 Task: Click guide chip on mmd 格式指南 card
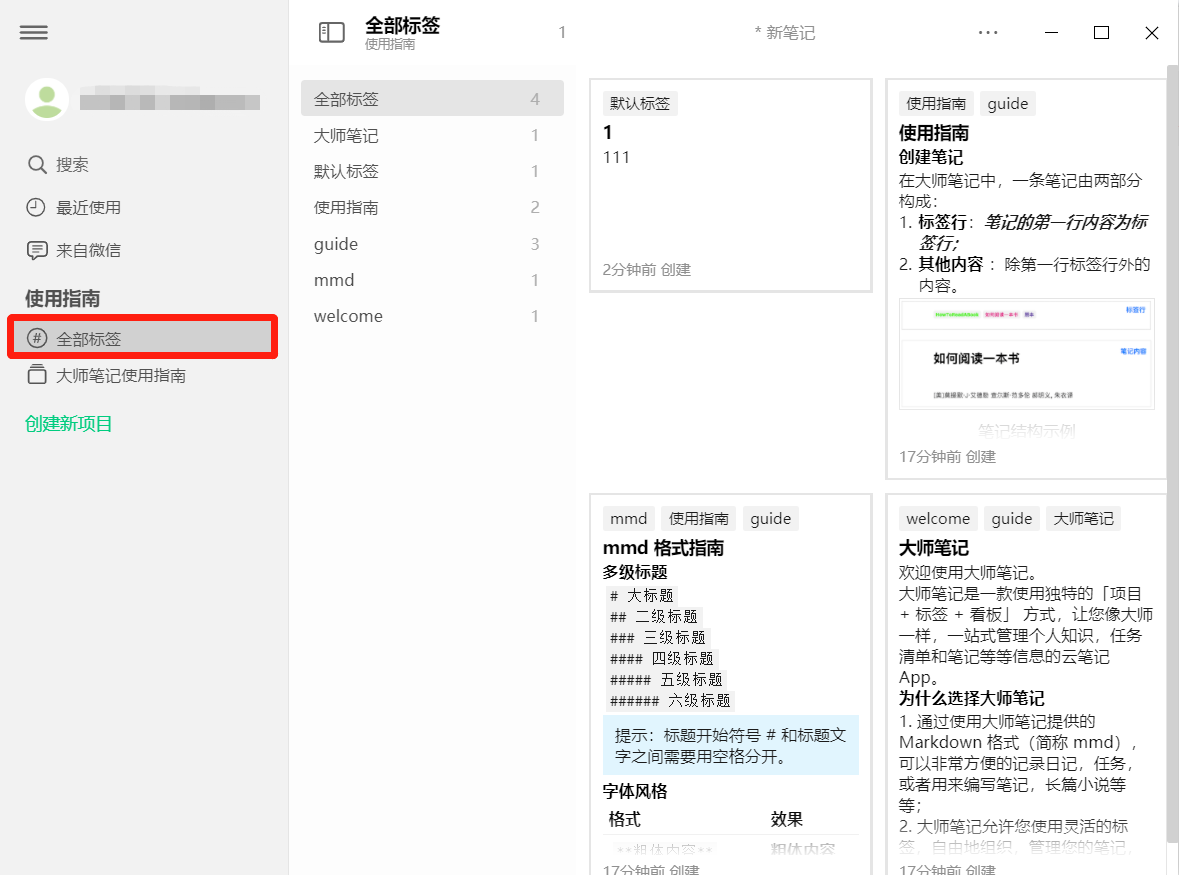pos(771,518)
